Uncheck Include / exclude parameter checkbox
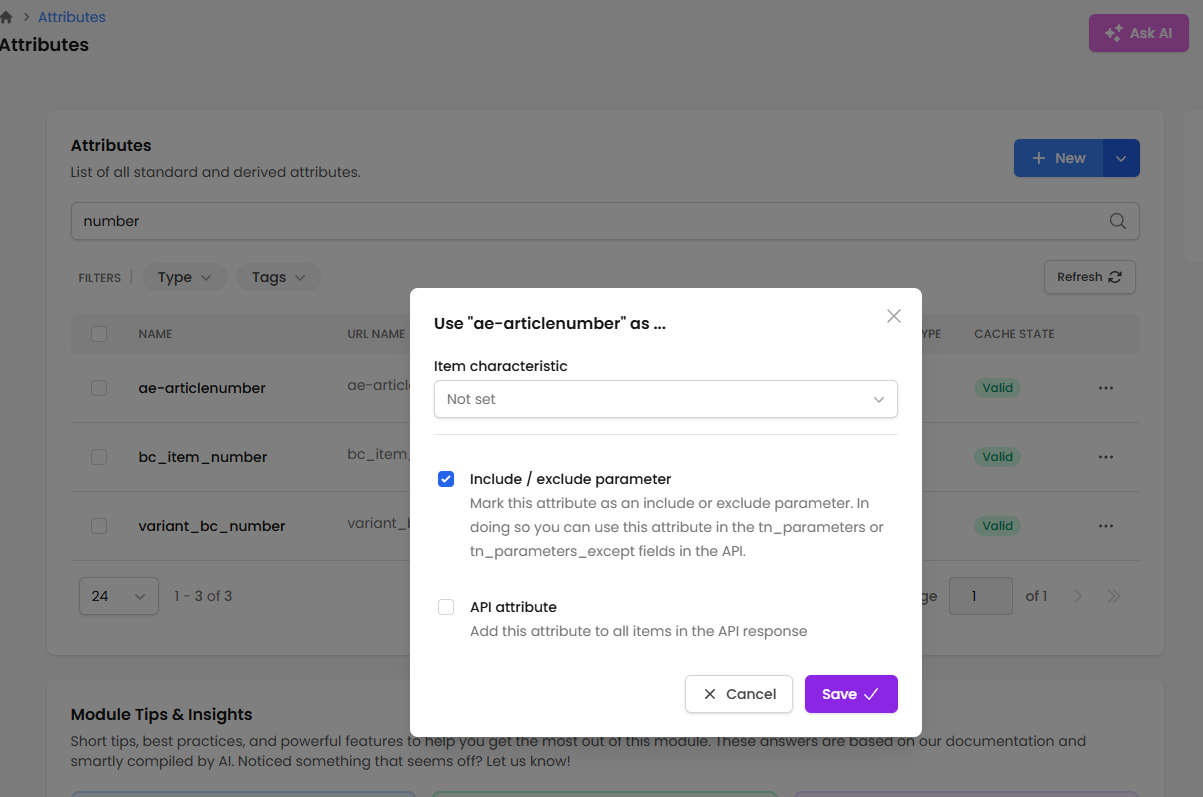The height and width of the screenshot is (797, 1203). pos(446,479)
